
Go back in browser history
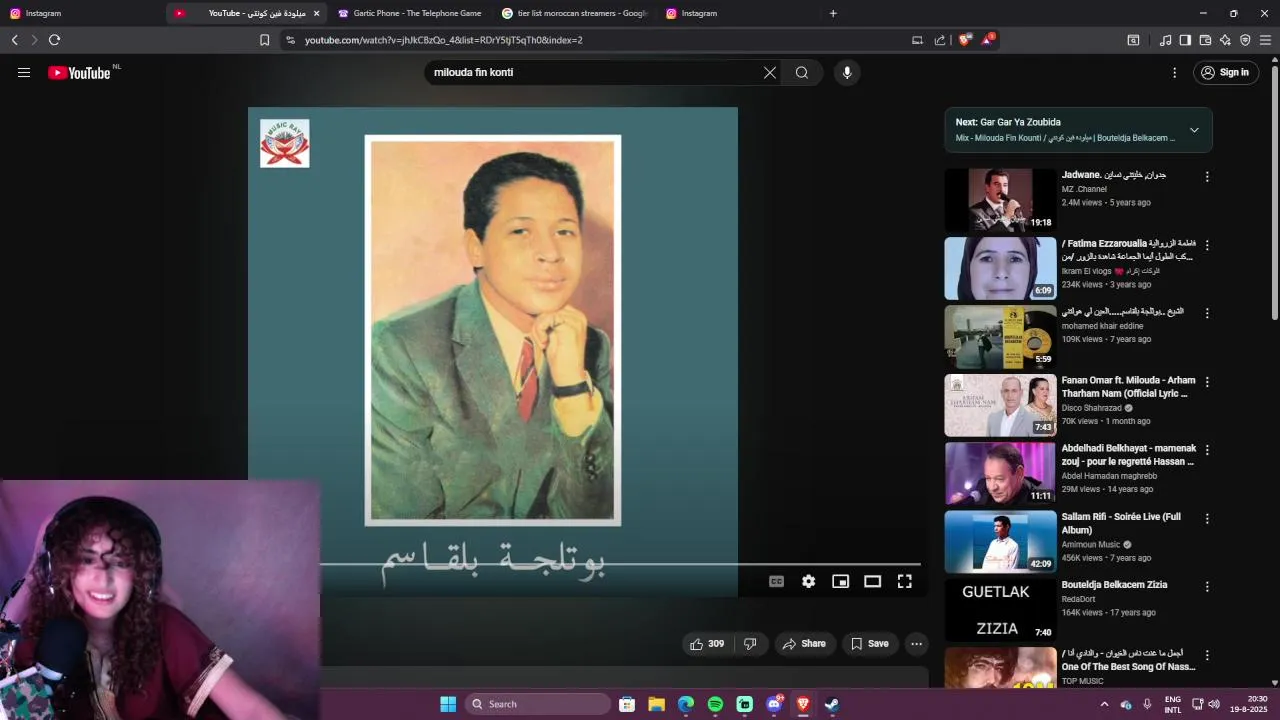point(14,40)
